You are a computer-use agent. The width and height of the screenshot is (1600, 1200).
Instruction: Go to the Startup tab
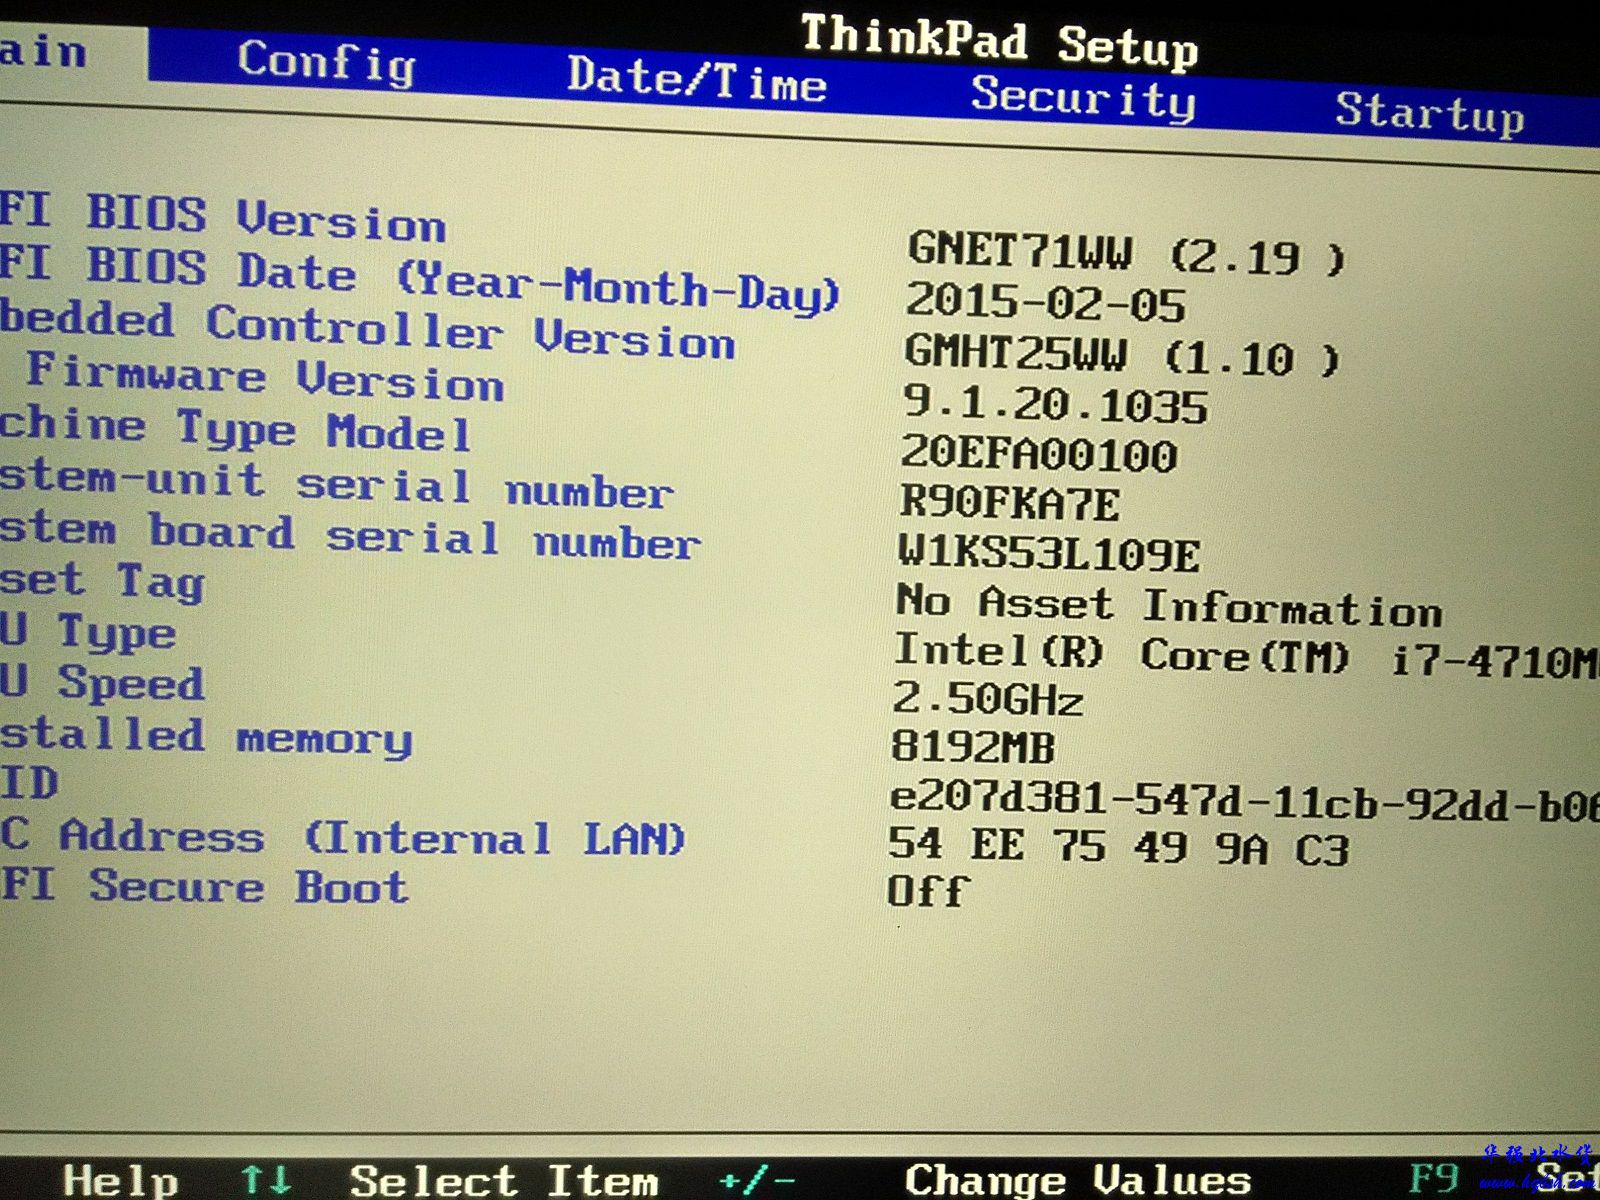pyautogui.click(x=1430, y=112)
